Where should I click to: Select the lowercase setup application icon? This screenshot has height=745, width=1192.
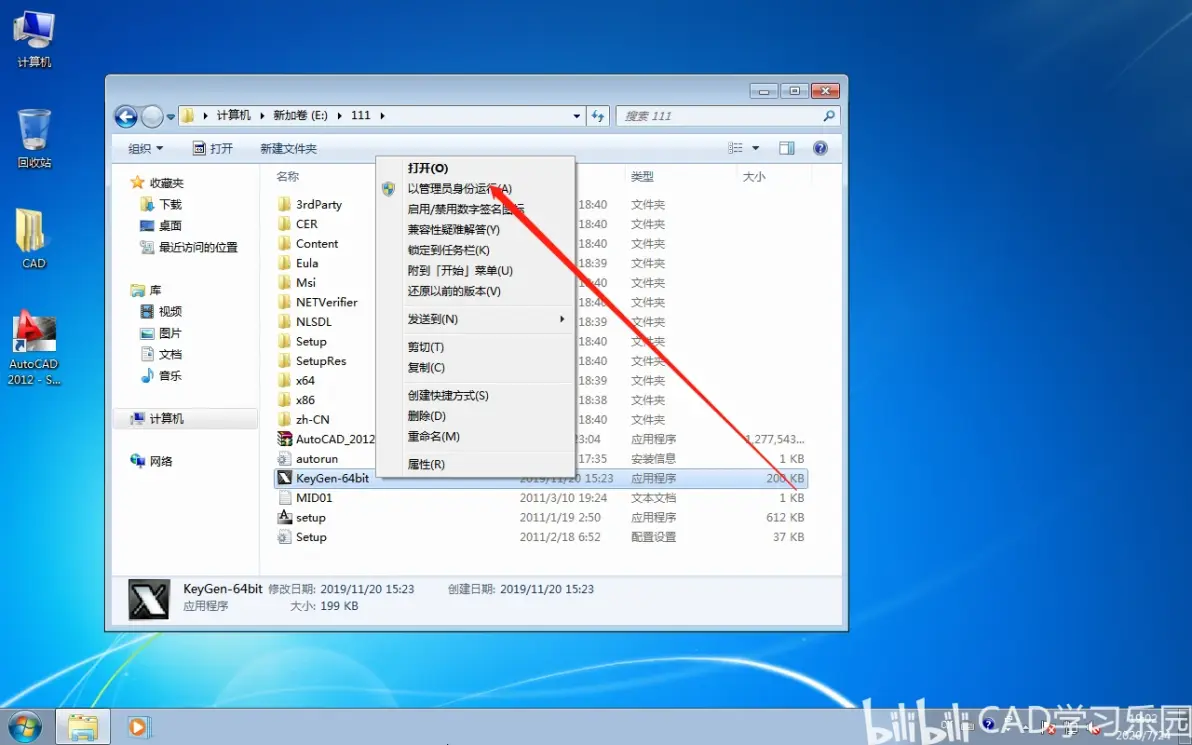tap(284, 517)
